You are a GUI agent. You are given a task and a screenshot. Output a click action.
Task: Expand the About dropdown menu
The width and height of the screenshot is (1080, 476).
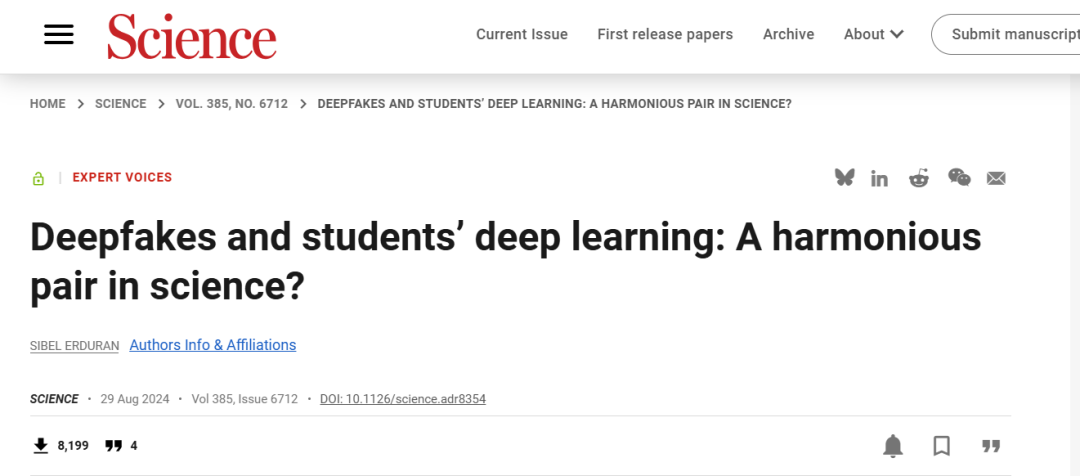pos(873,34)
